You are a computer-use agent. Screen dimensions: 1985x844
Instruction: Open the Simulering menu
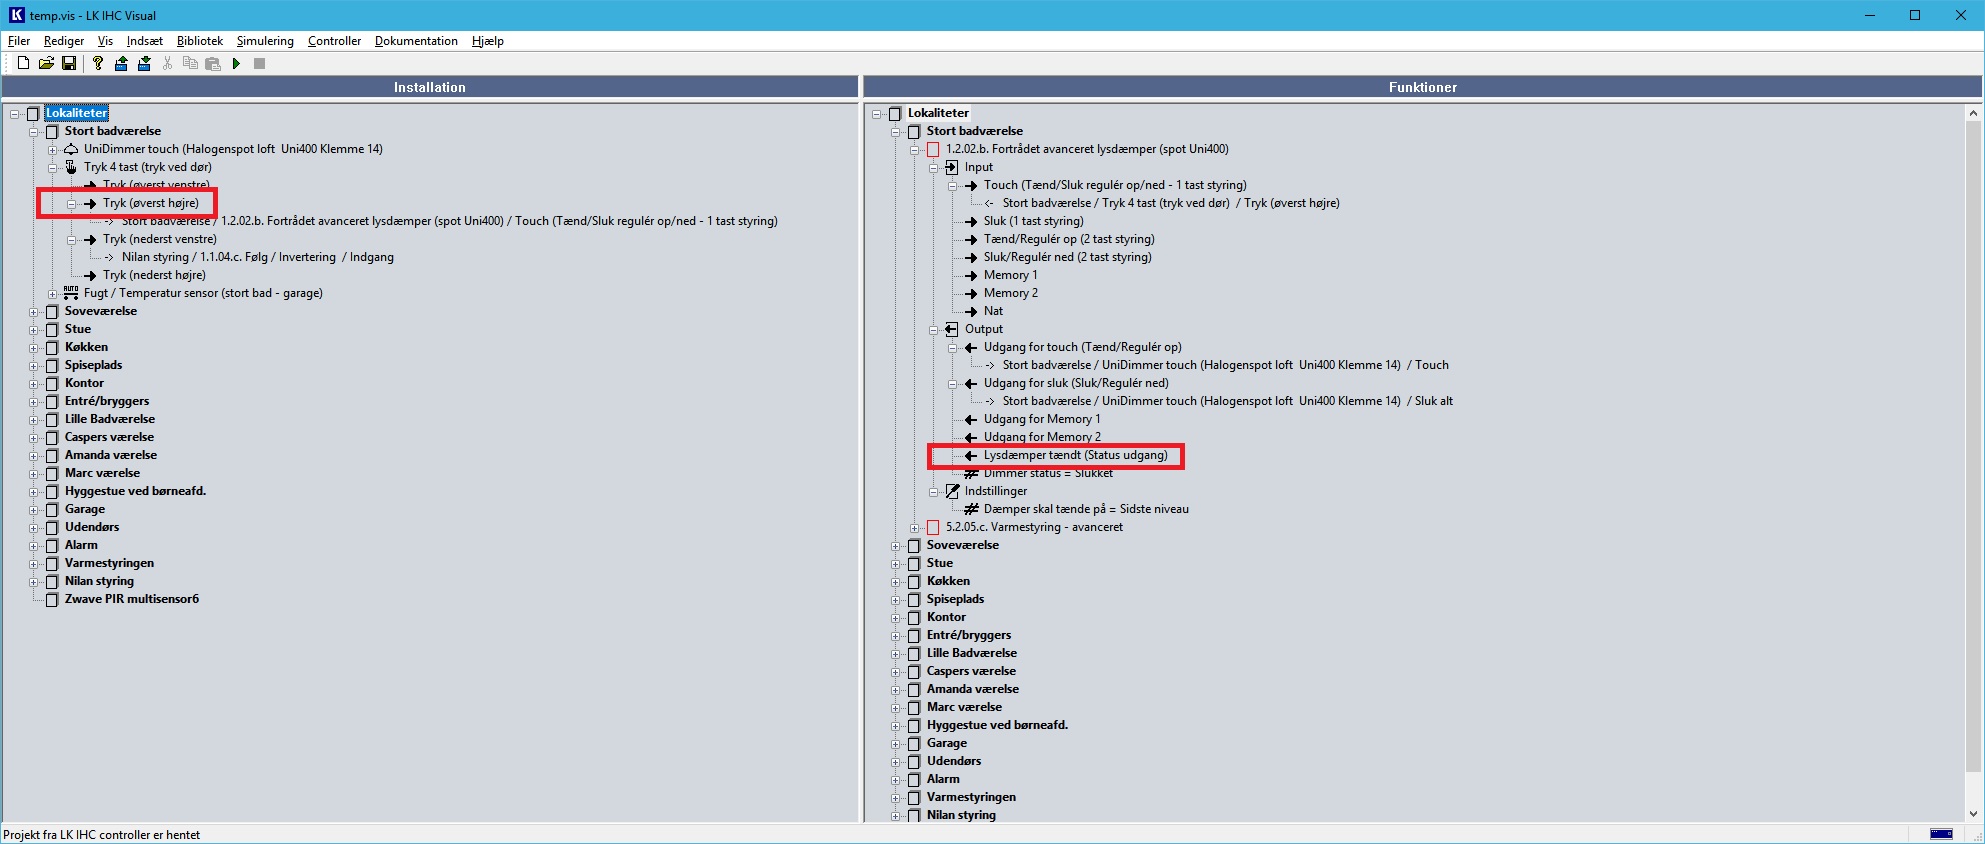click(x=265, y=41)
